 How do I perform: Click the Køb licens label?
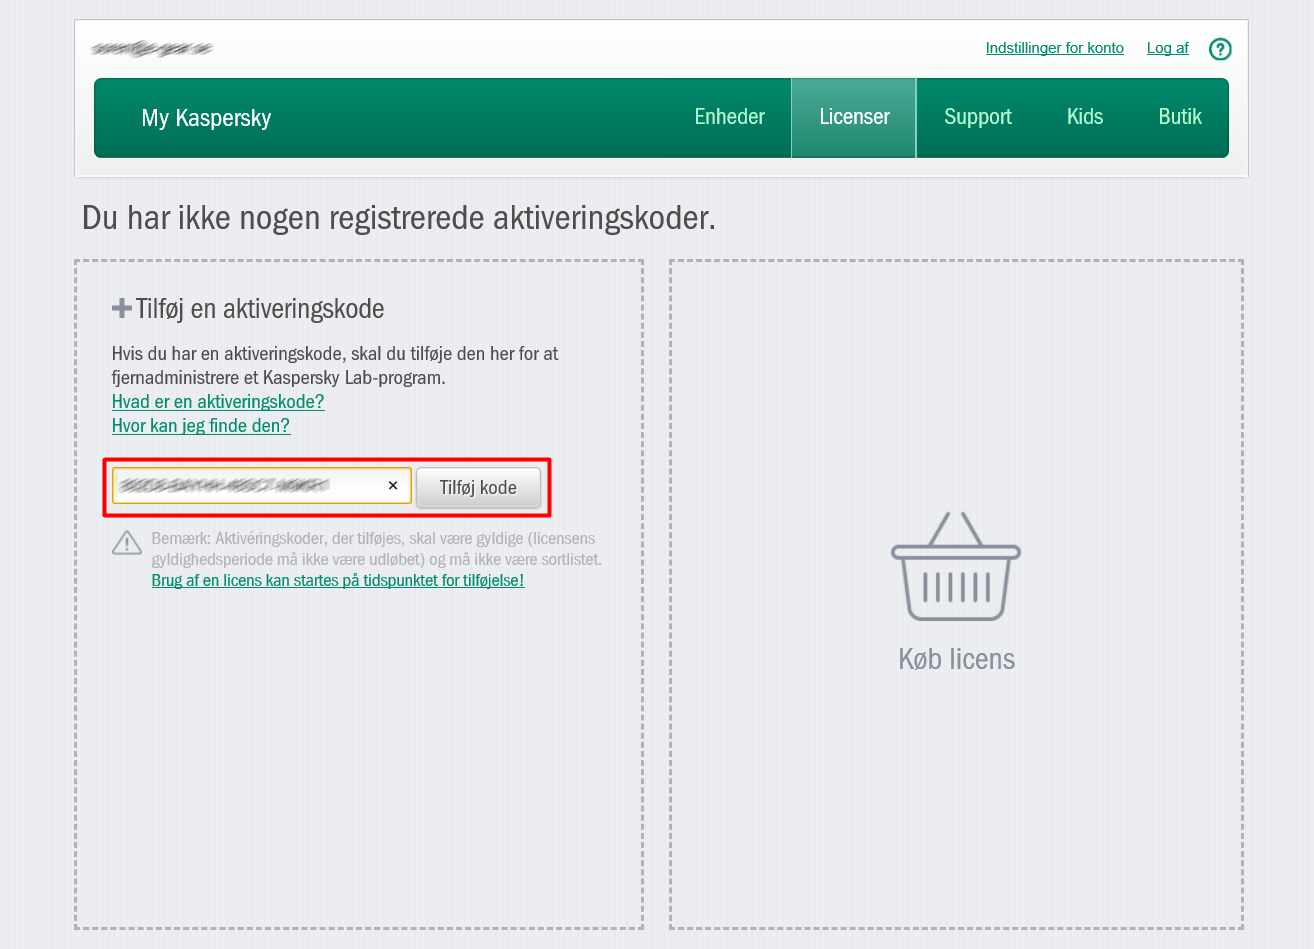(x=956, y=659)
